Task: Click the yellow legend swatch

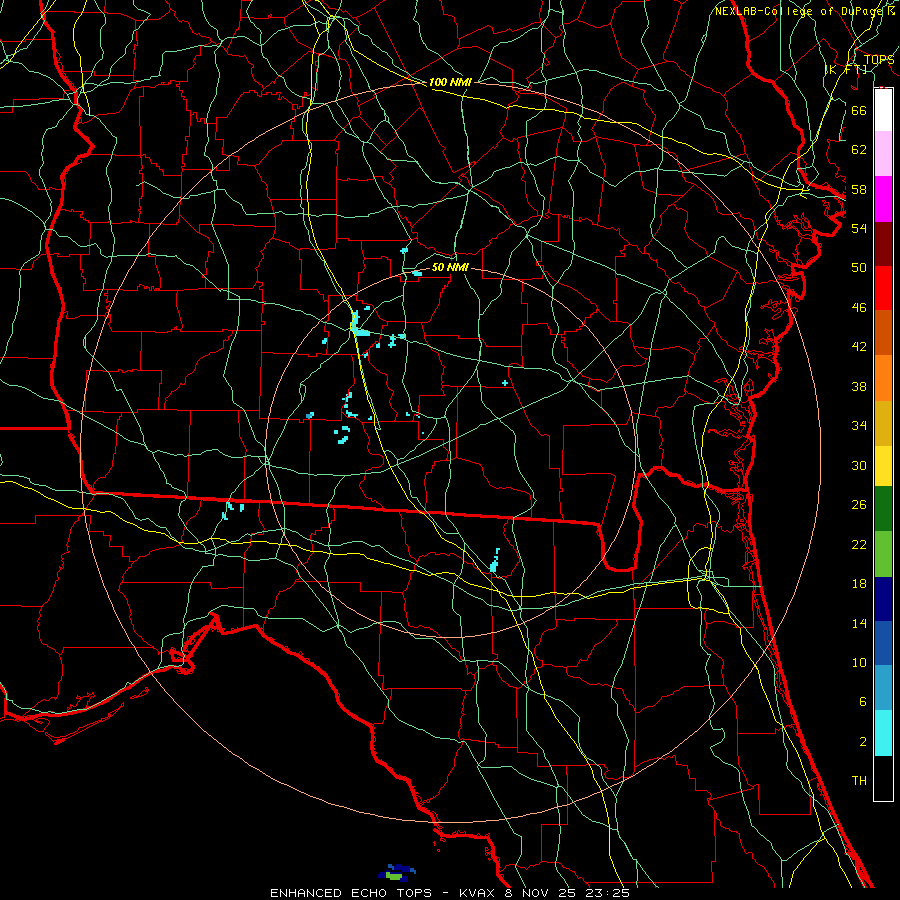Action: [883, 466]
